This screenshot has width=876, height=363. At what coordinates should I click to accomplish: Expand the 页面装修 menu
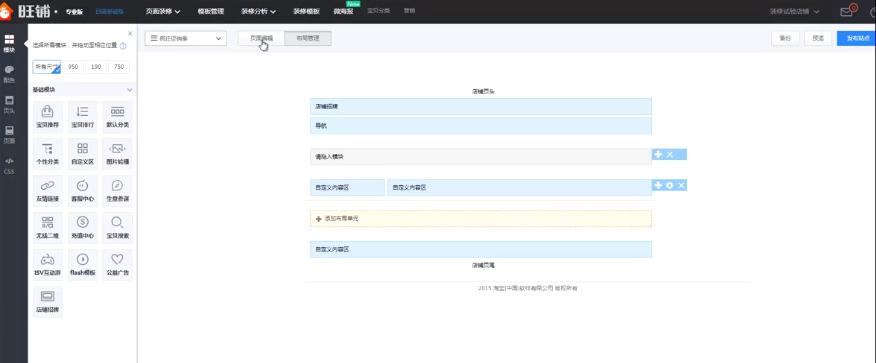click(x=163, y=11)
